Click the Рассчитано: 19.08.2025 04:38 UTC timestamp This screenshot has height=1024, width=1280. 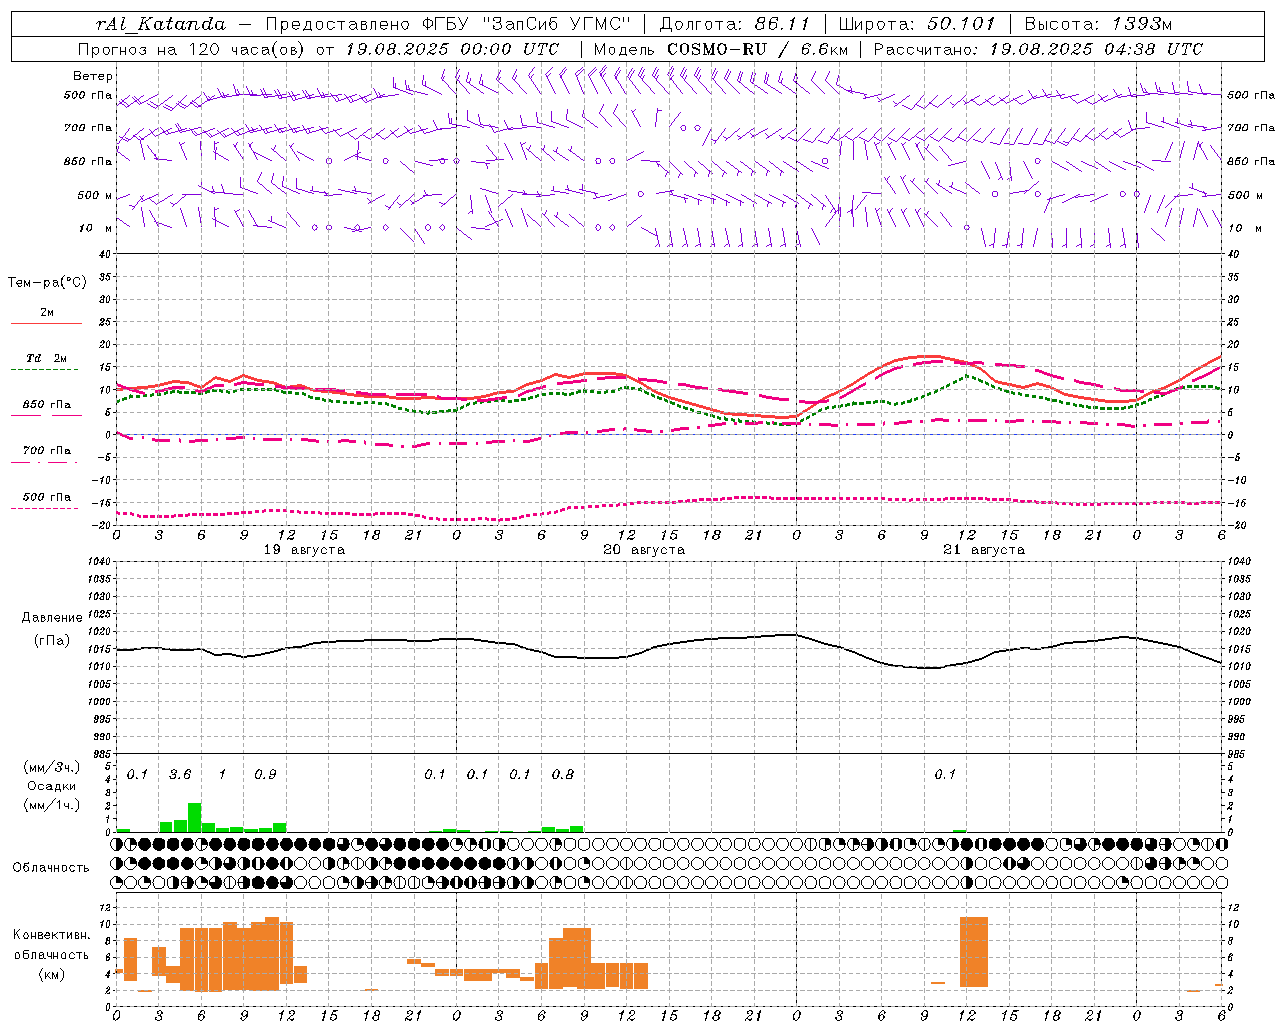[x=1038, y=49]
